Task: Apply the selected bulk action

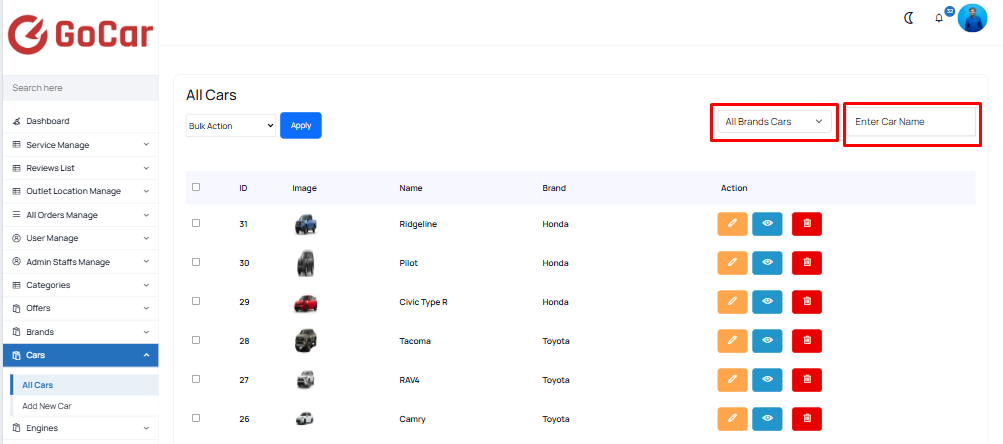Action: pos(301,125)
